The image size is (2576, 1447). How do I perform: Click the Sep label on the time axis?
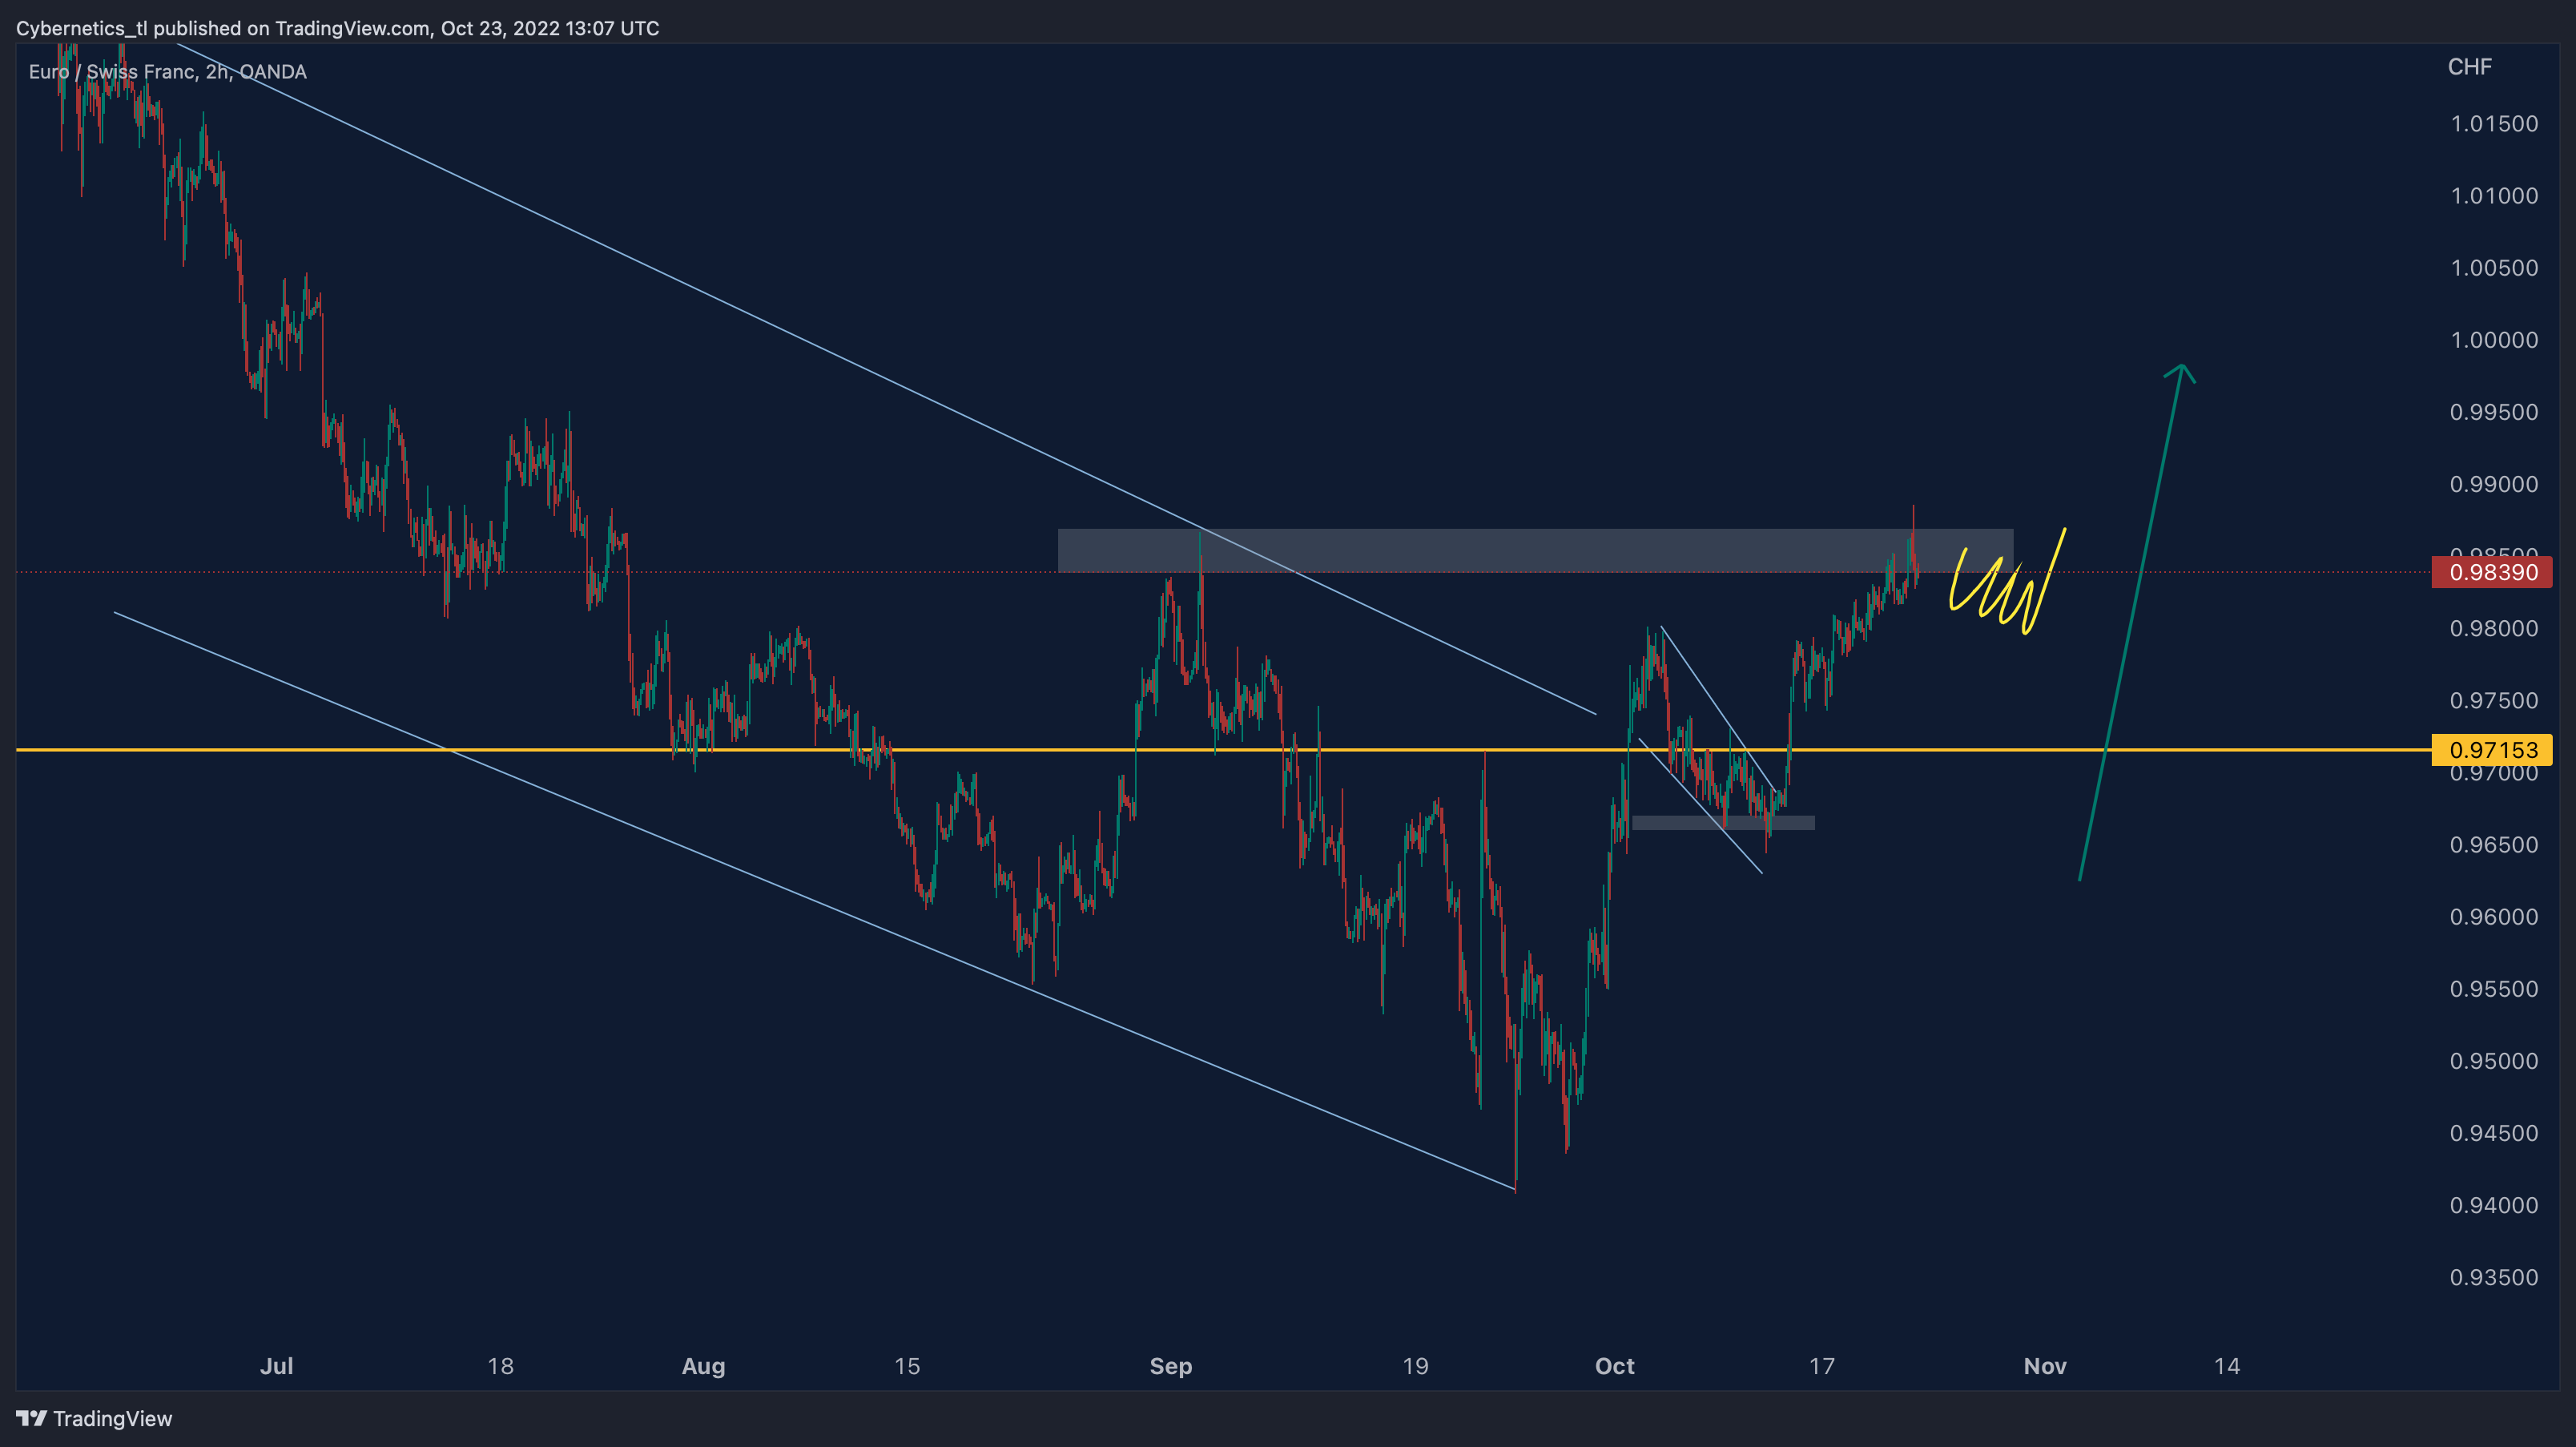tap(1171, 1366)
